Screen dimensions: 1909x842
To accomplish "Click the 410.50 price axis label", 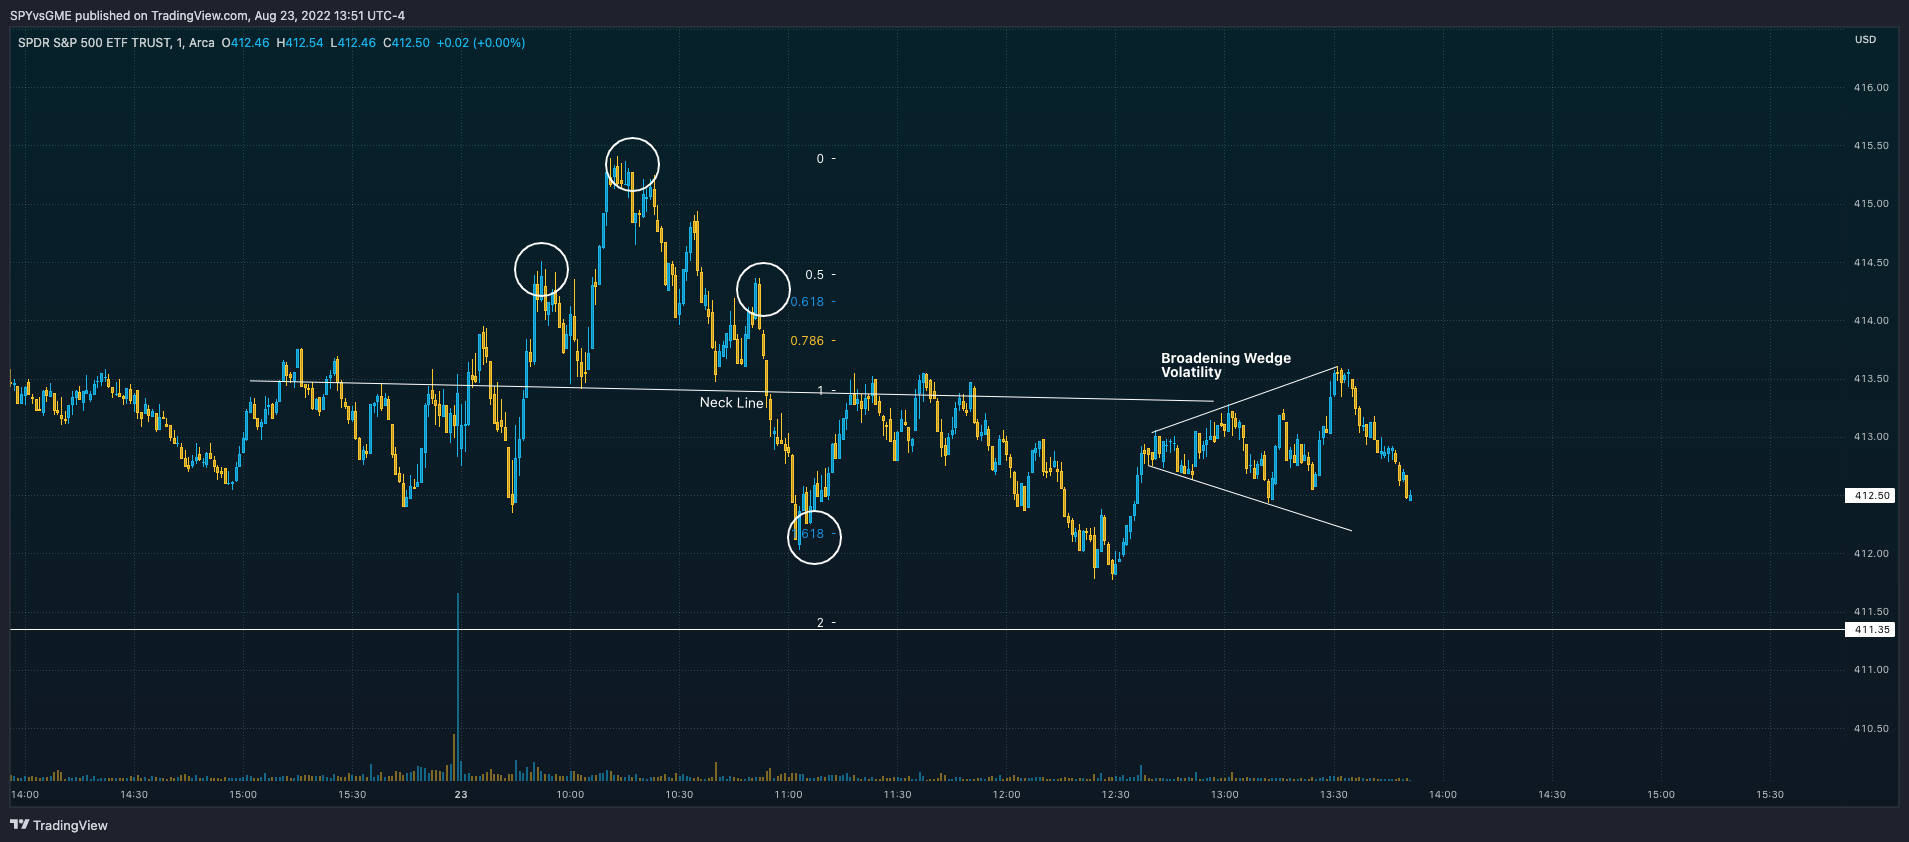I will (x=1871, y=729).
